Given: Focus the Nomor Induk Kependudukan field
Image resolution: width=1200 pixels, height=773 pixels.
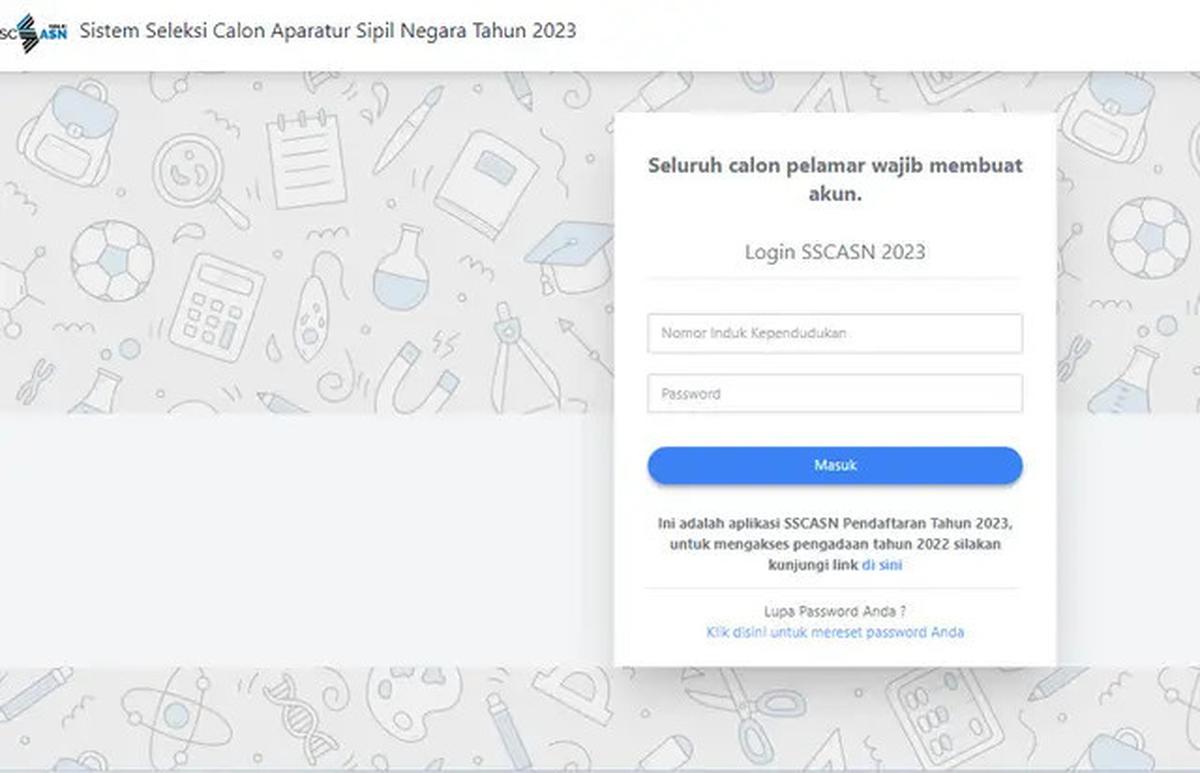Looking at the screenshot, I should 835,333.
